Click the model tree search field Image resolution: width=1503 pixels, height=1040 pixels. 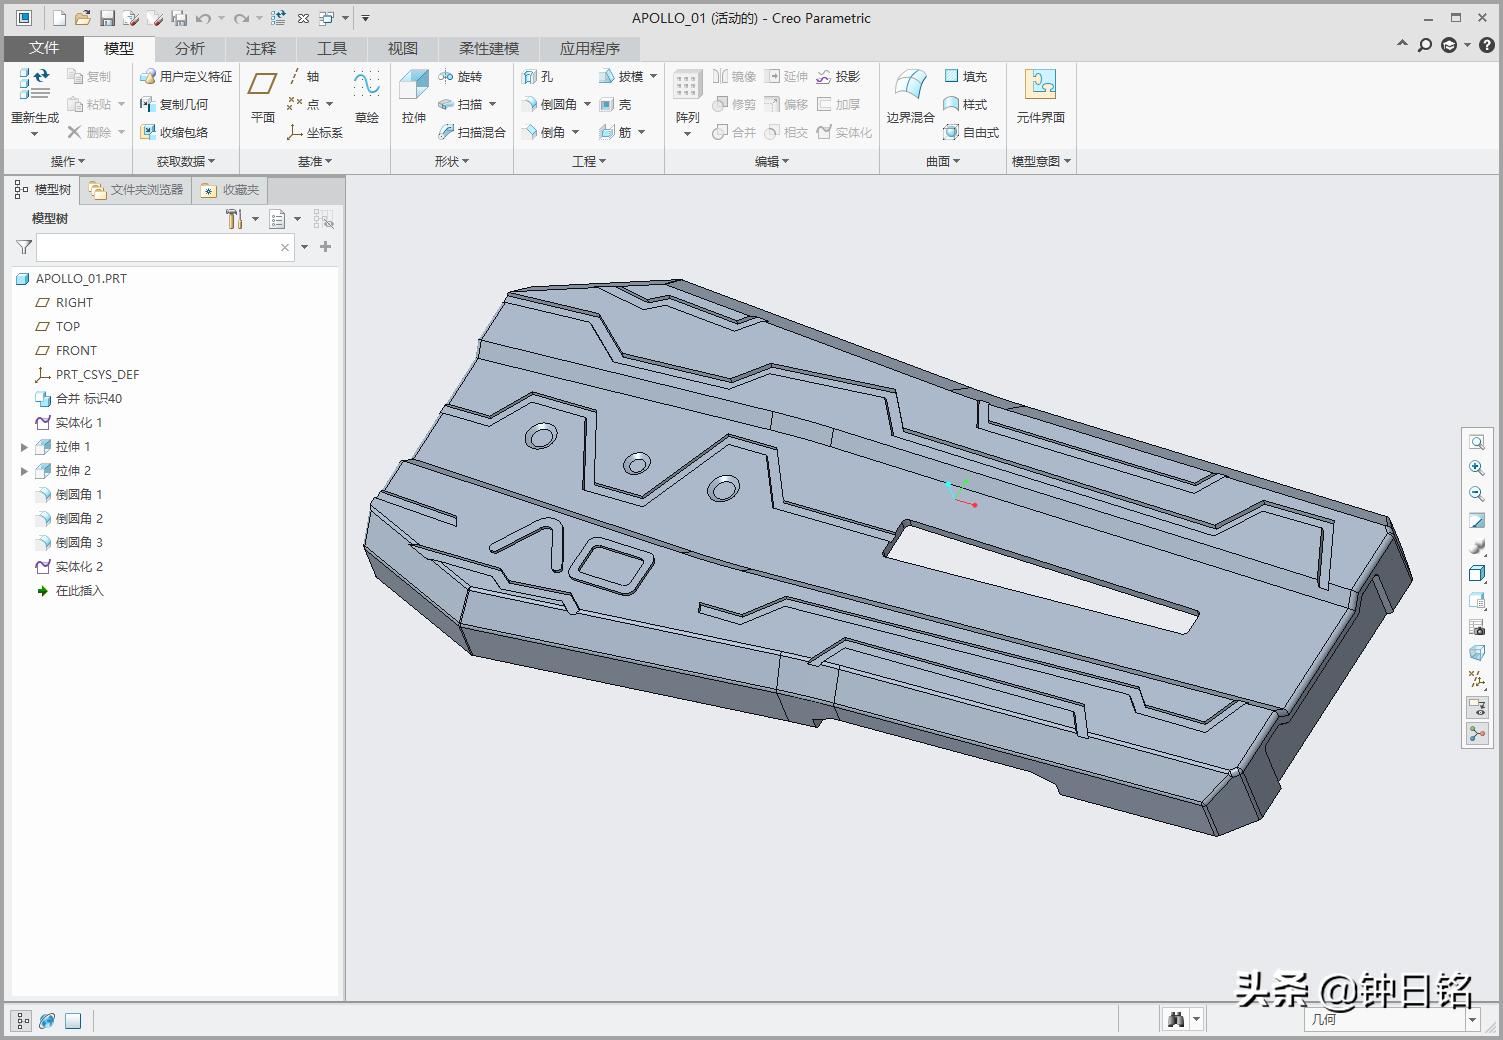(160, 247)
